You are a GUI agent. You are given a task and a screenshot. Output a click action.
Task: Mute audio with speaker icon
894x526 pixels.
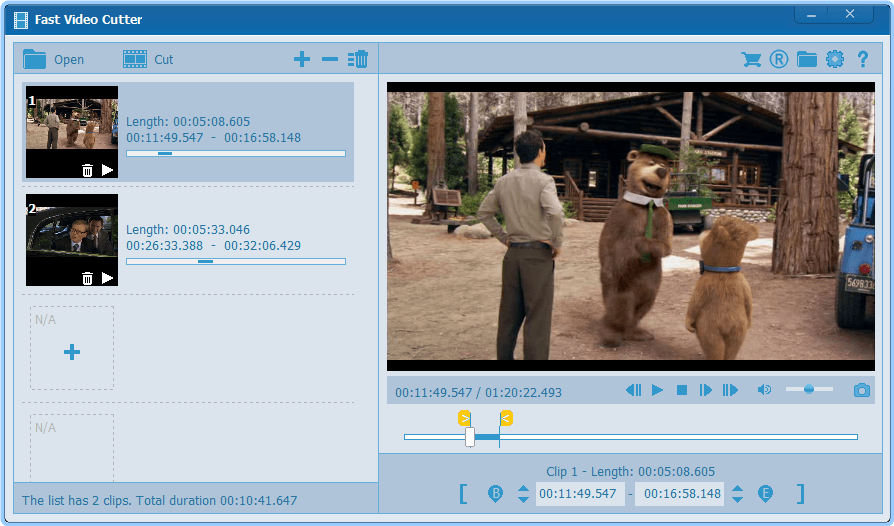click(x=764, y=390)
